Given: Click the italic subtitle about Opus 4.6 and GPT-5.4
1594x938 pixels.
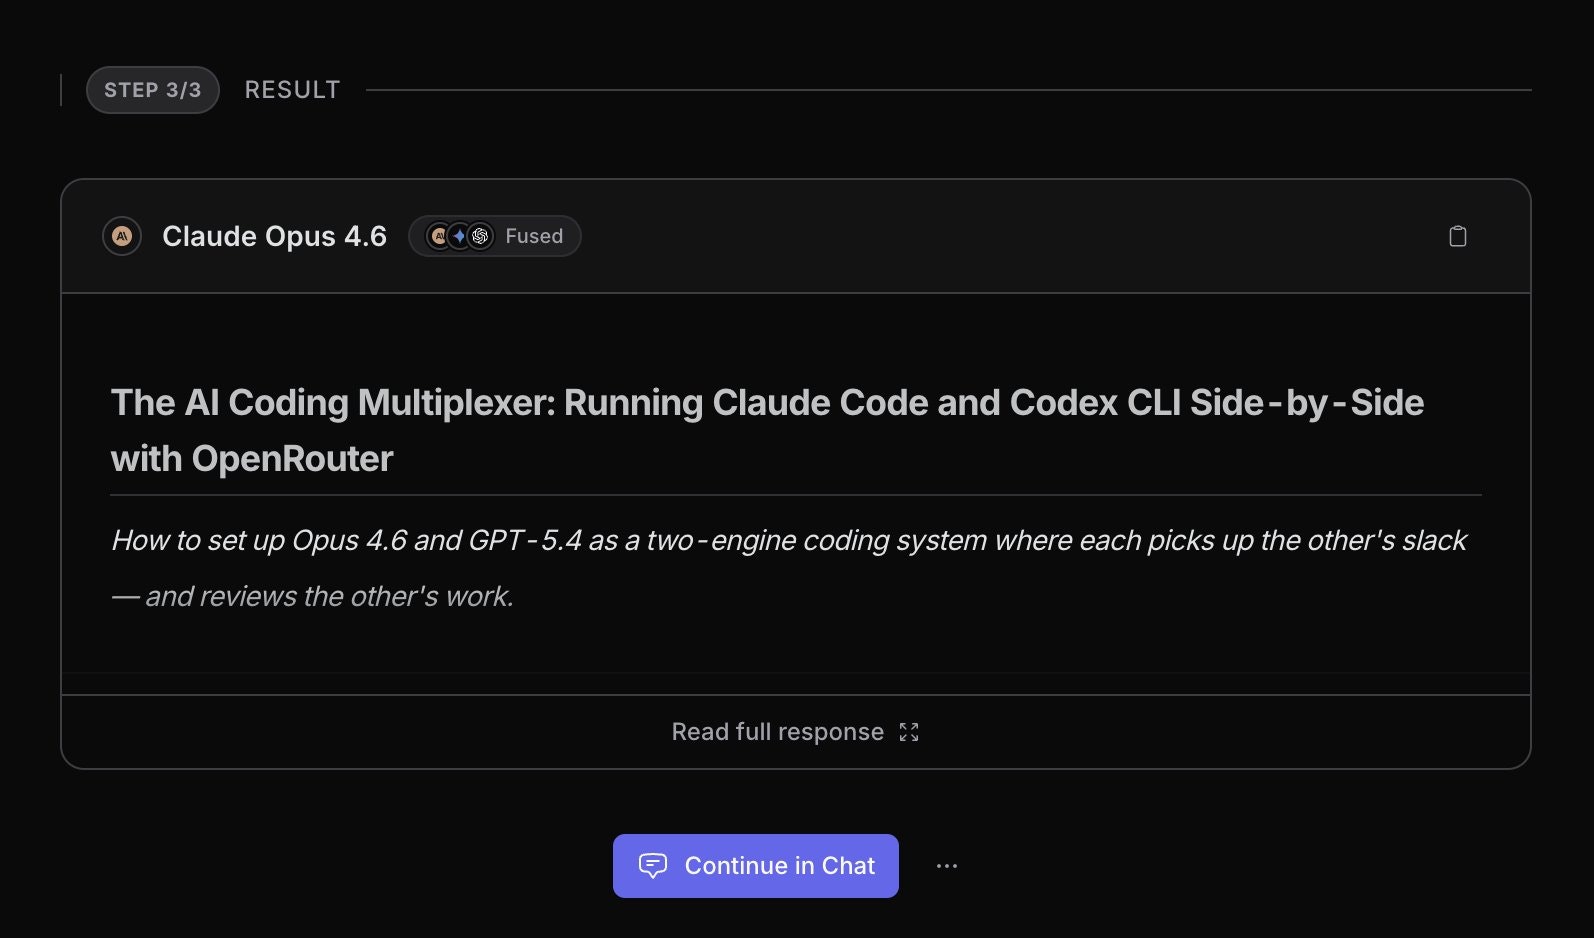Looking at the screenshot, I should [x=788, y=541].
